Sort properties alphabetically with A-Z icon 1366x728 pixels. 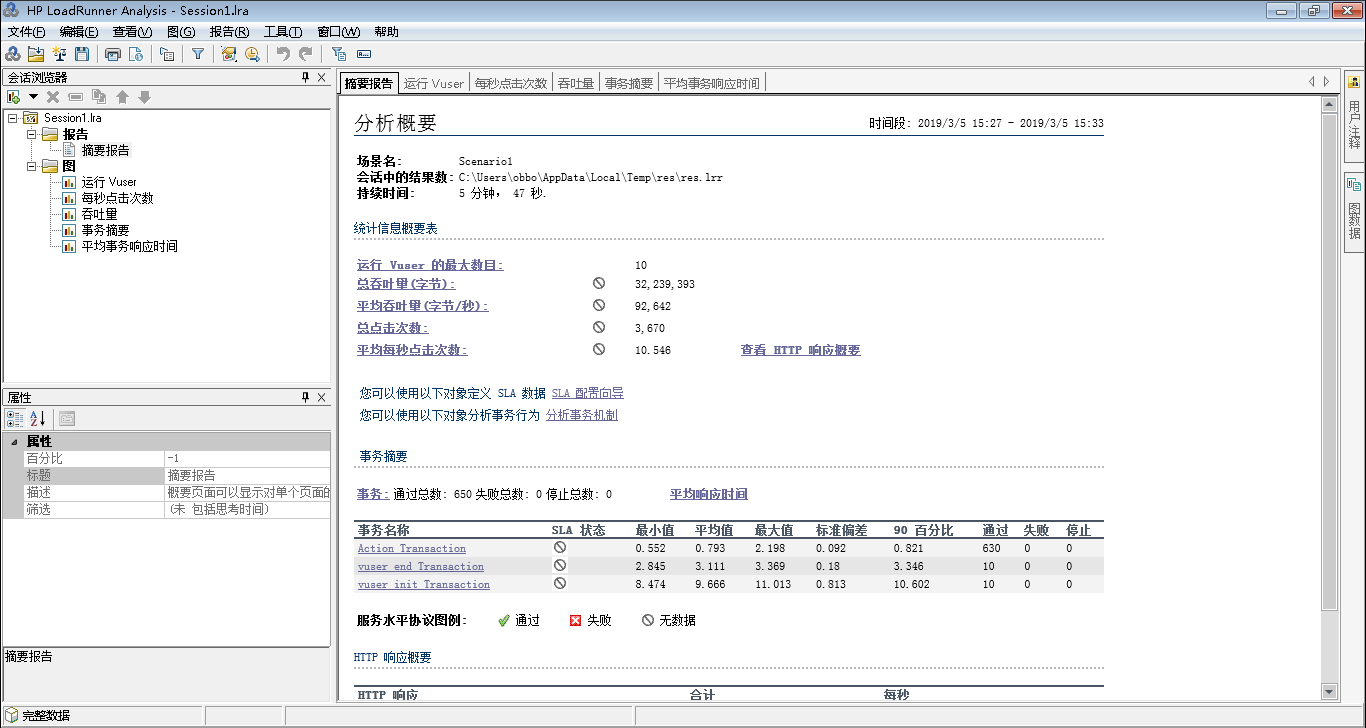38,419
